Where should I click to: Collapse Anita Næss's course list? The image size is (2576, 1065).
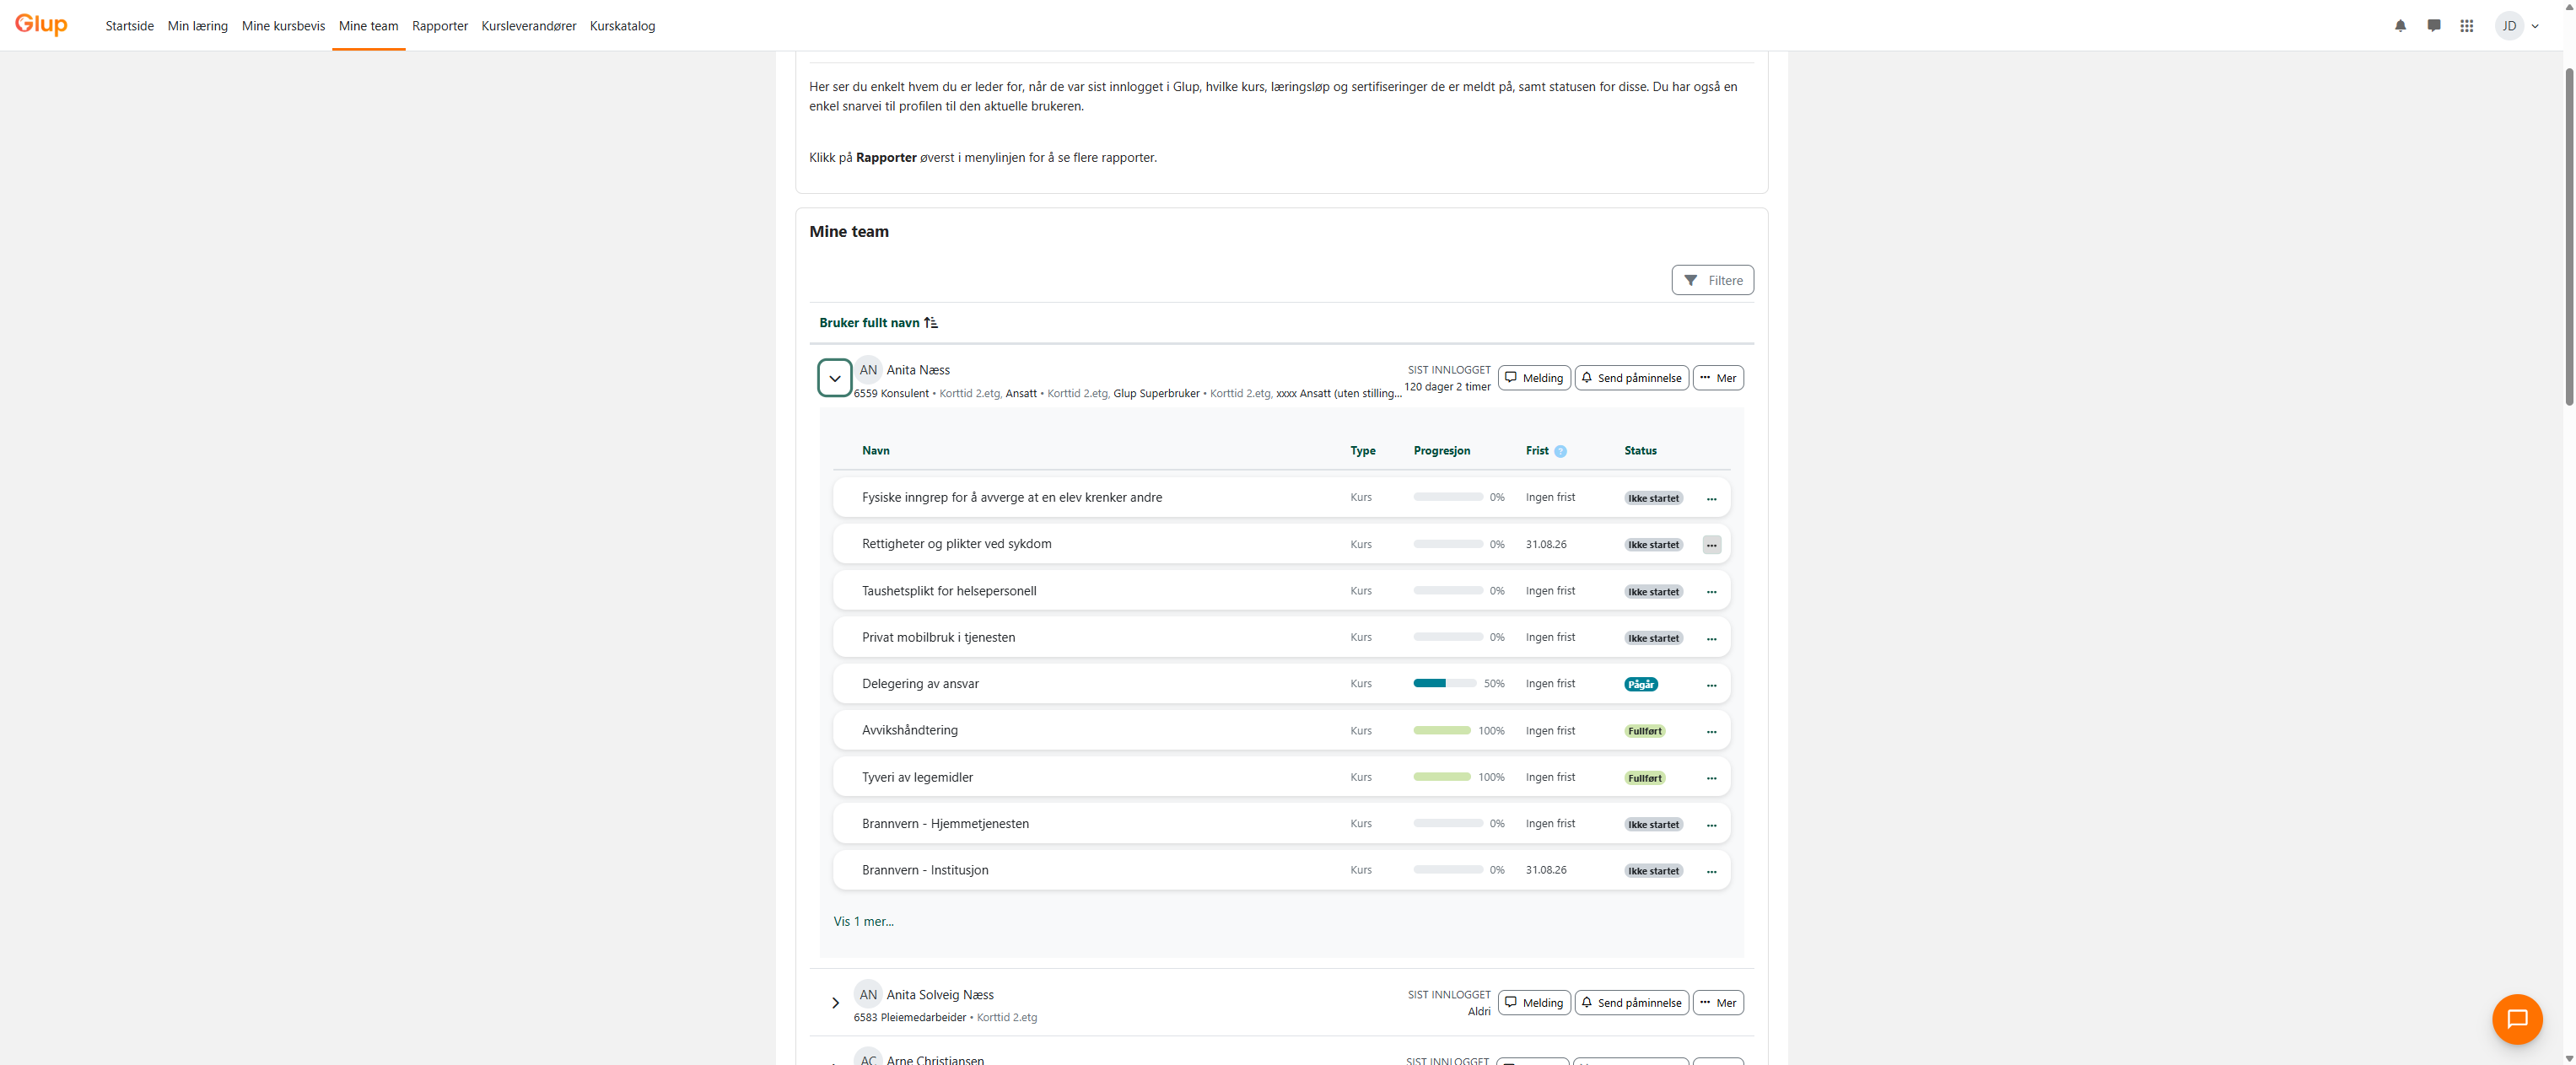coord(835,378)
